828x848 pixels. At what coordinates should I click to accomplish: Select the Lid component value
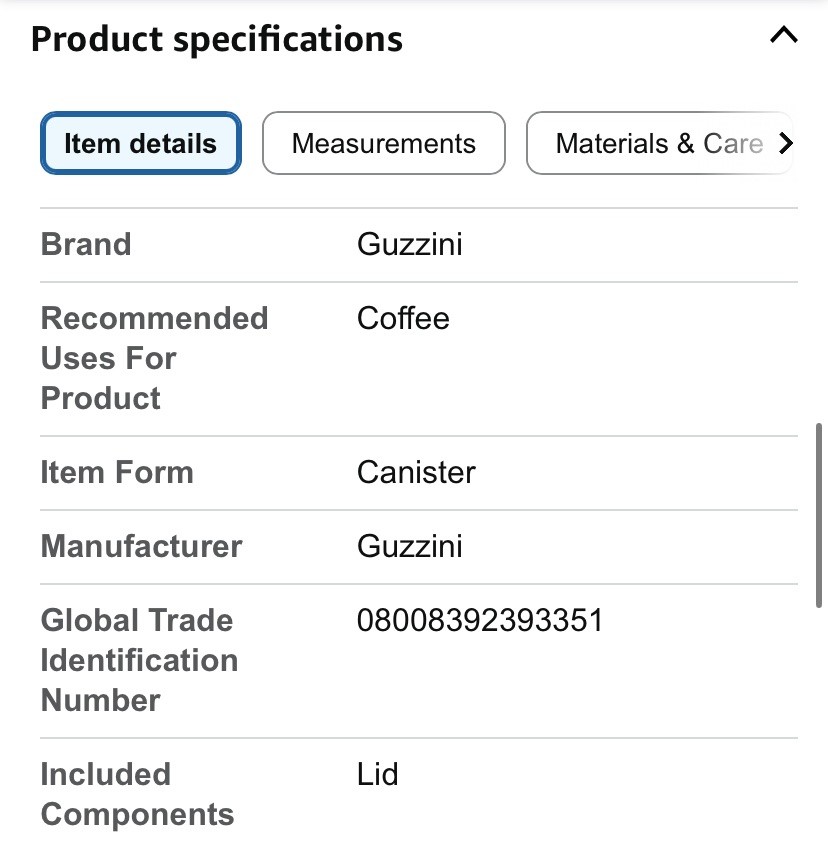click(x=376, y=774)
